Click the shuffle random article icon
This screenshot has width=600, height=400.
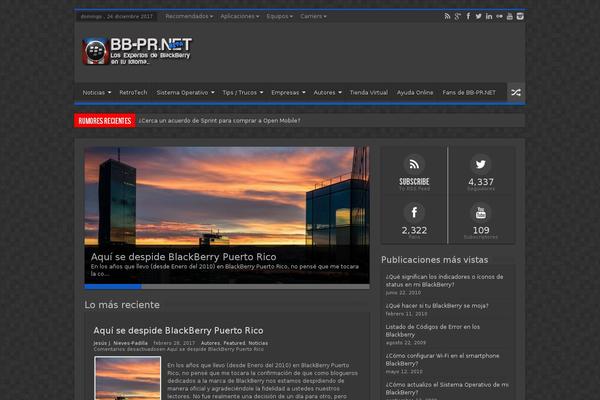[x=516, y=92]
